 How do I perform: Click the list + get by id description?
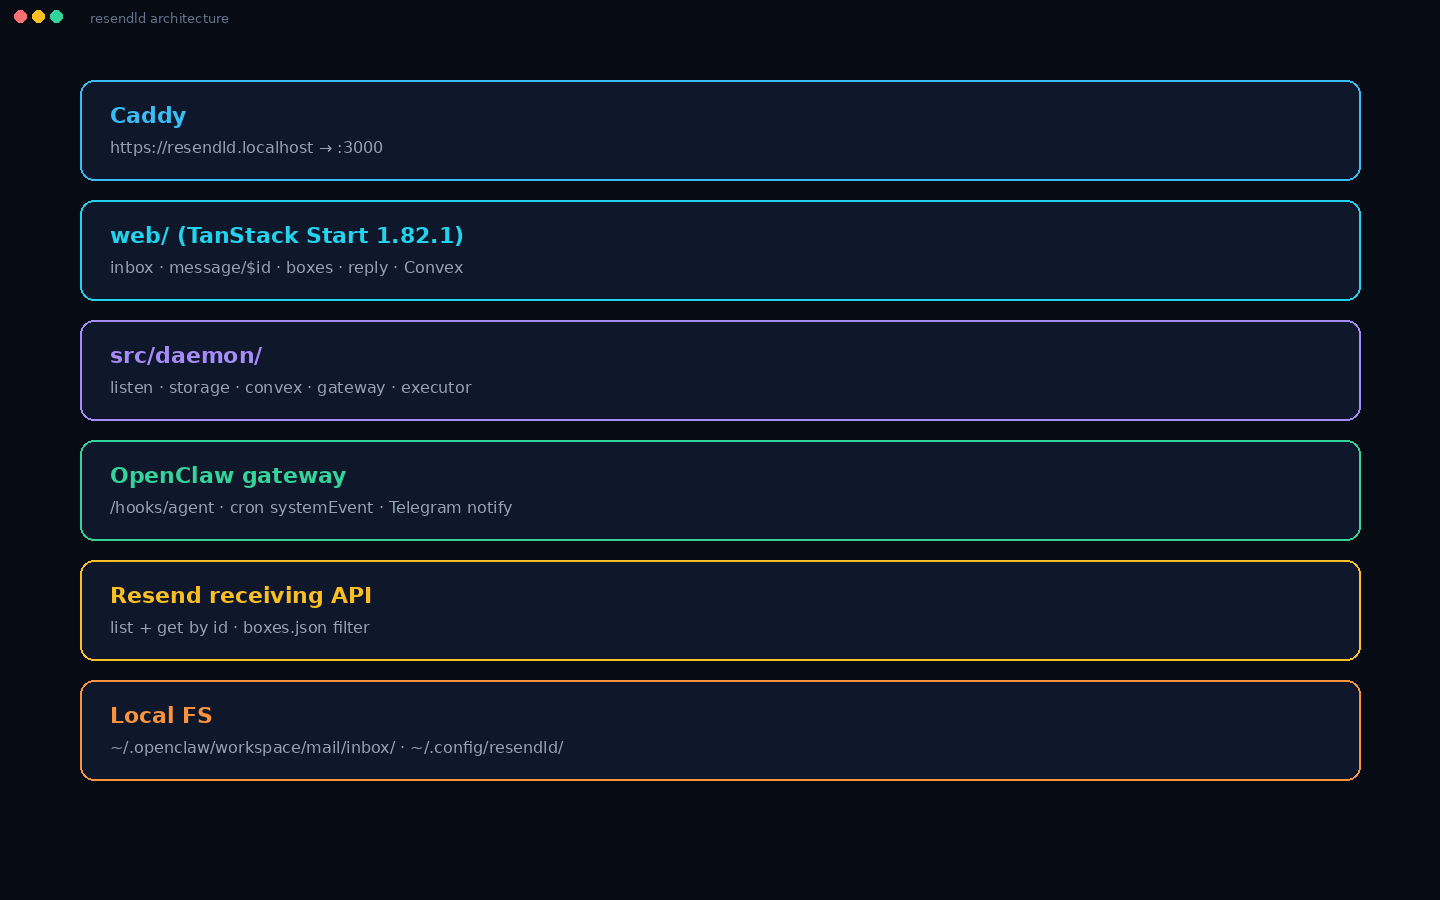pos(240,628)
